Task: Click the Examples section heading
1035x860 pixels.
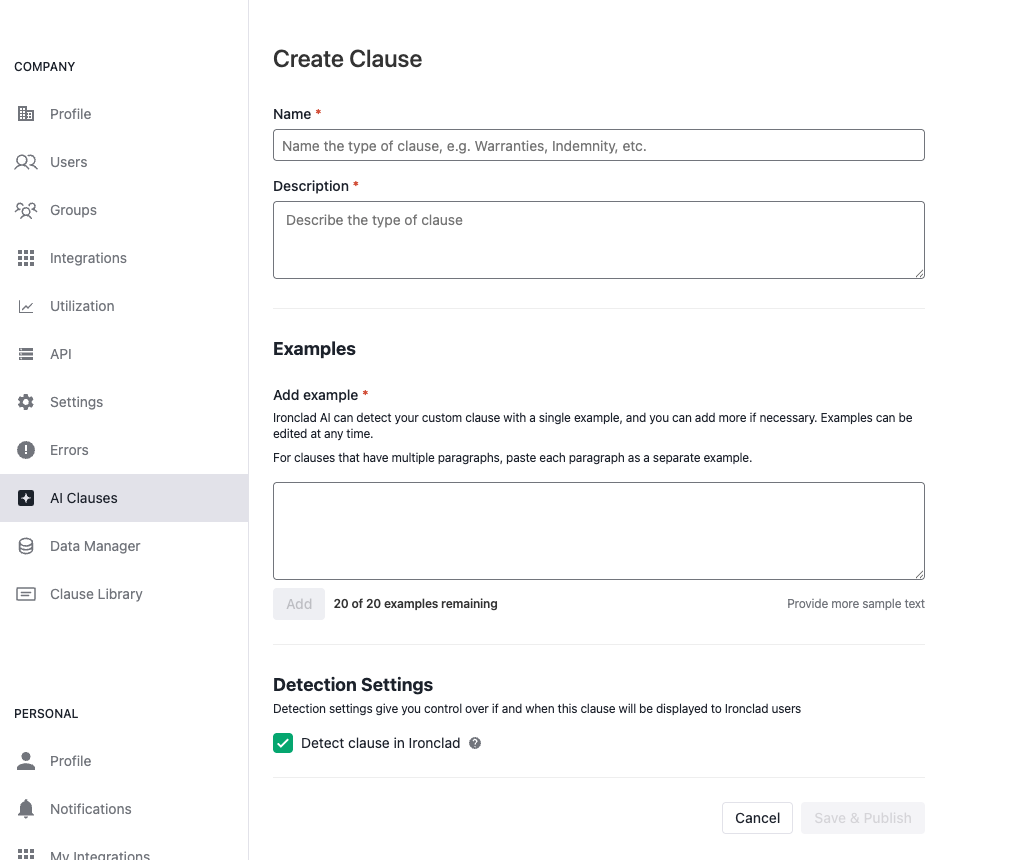Action: point(314,348)
